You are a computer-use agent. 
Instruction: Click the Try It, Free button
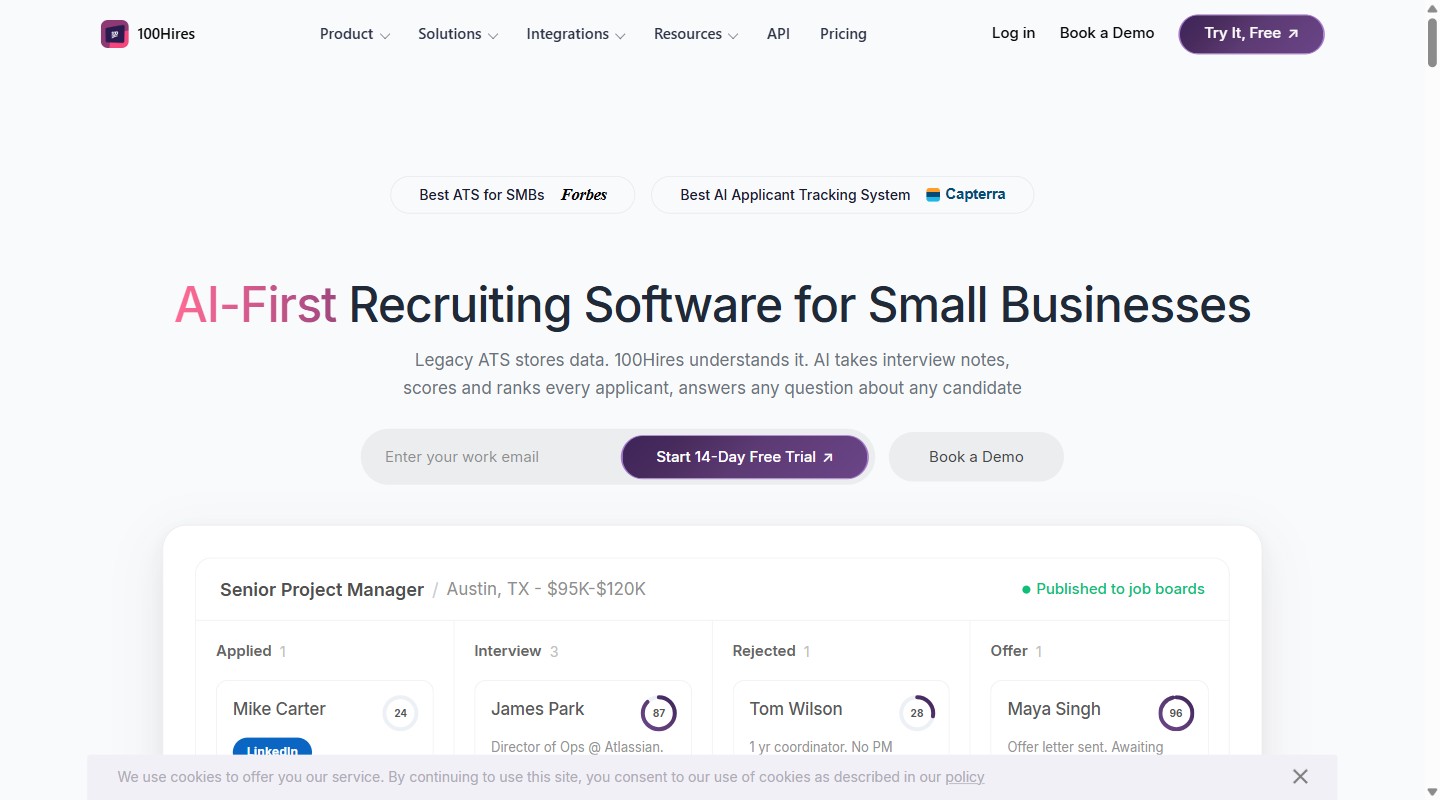tap(1251, 34)
